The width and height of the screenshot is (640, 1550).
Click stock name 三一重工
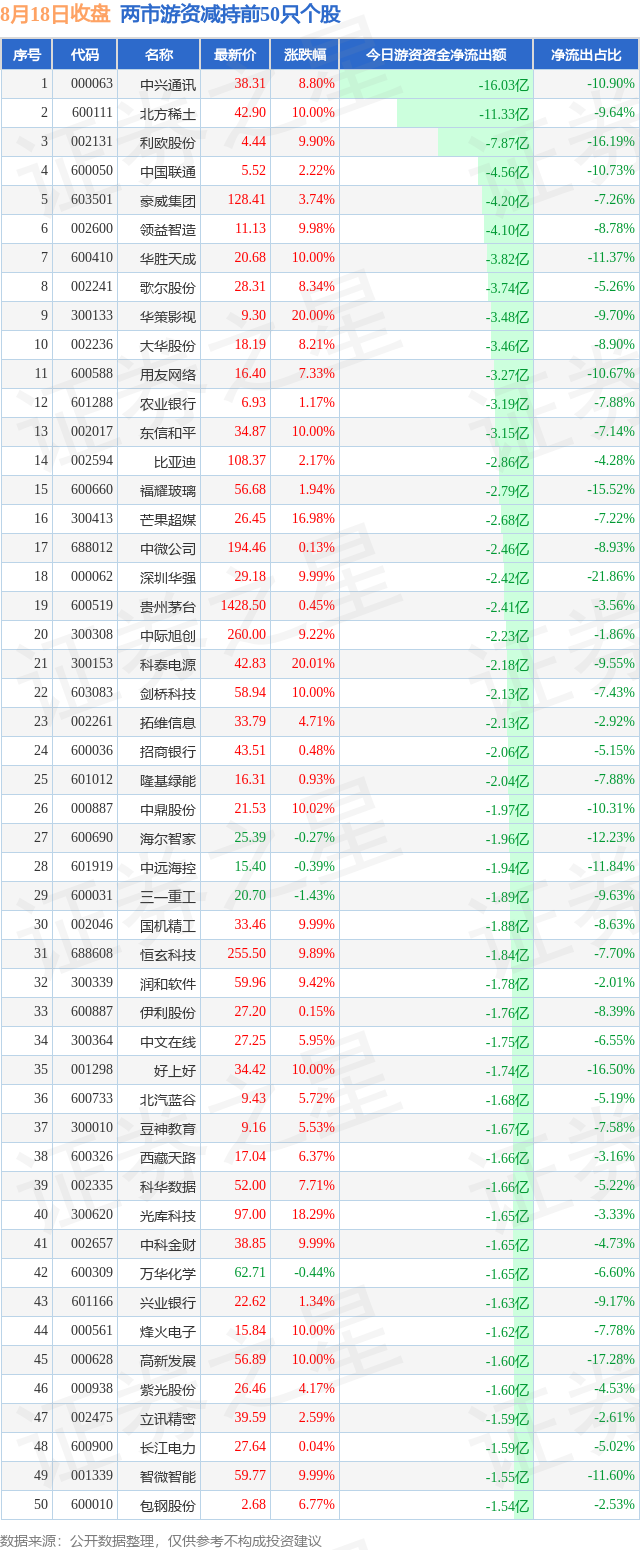pos(168,897)
